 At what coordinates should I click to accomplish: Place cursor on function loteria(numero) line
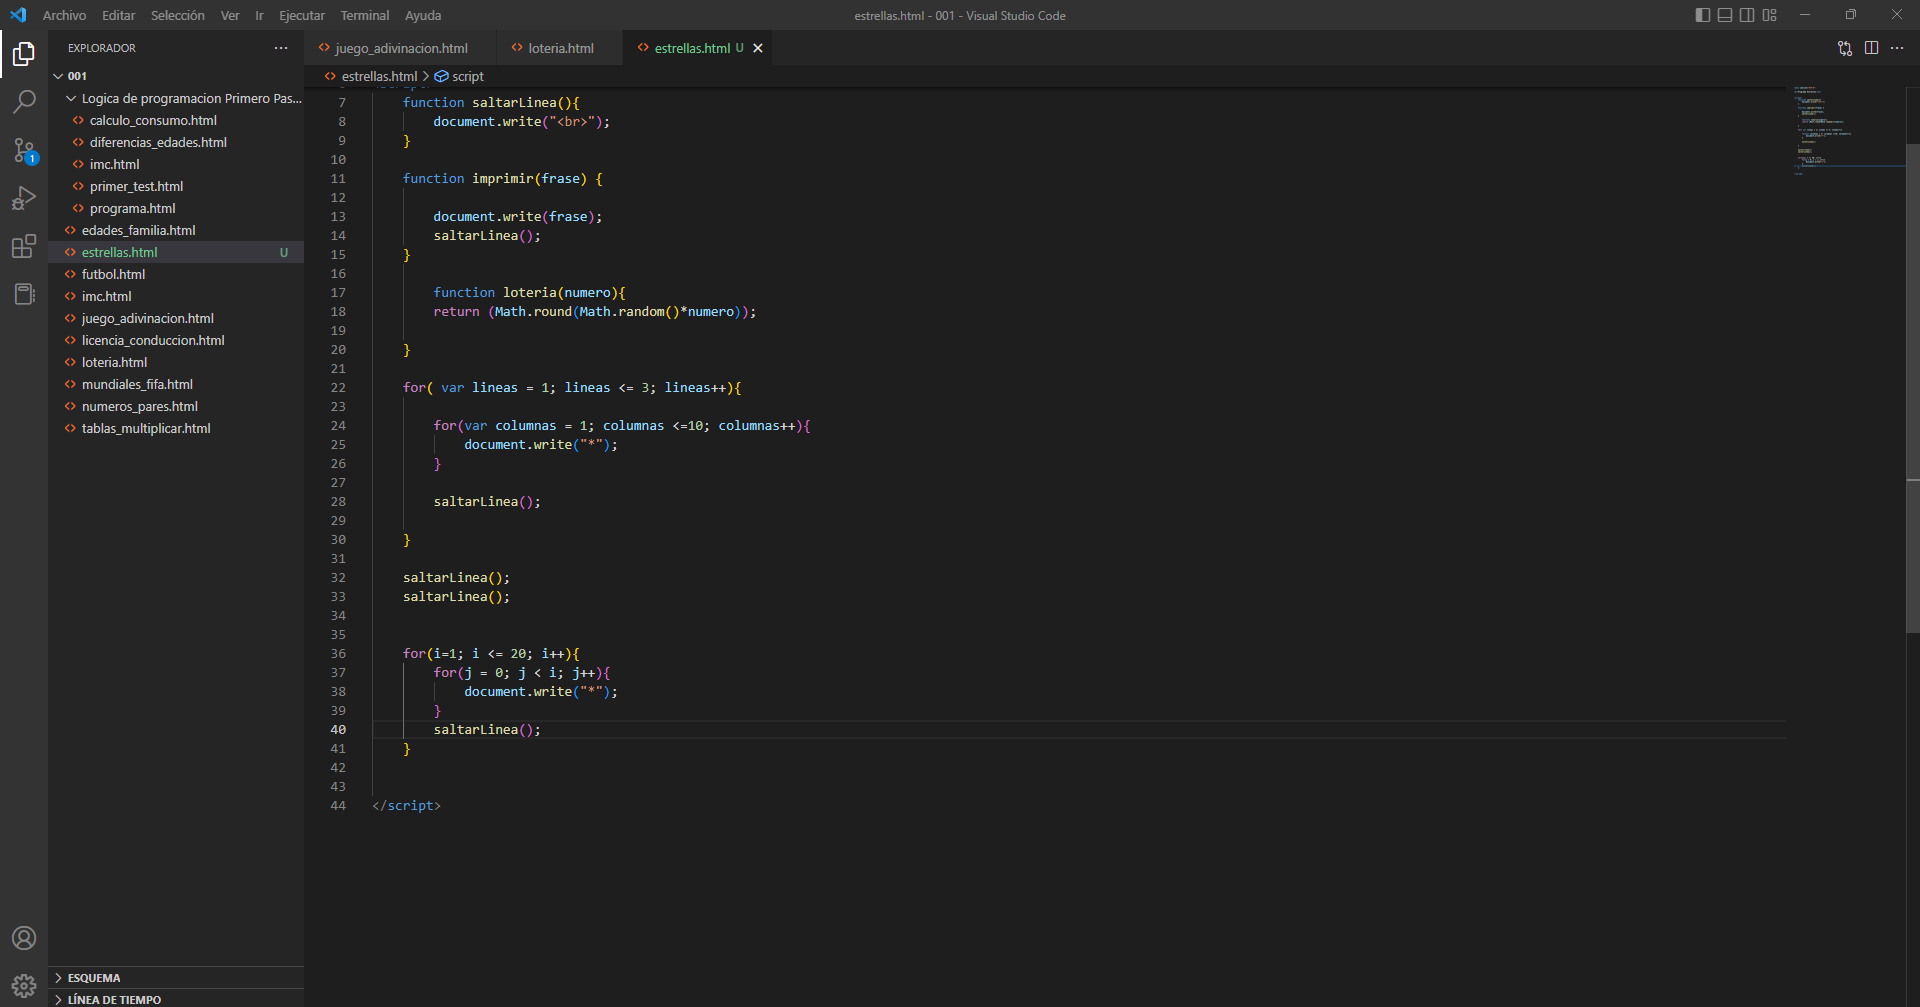[x=529, y=293]
